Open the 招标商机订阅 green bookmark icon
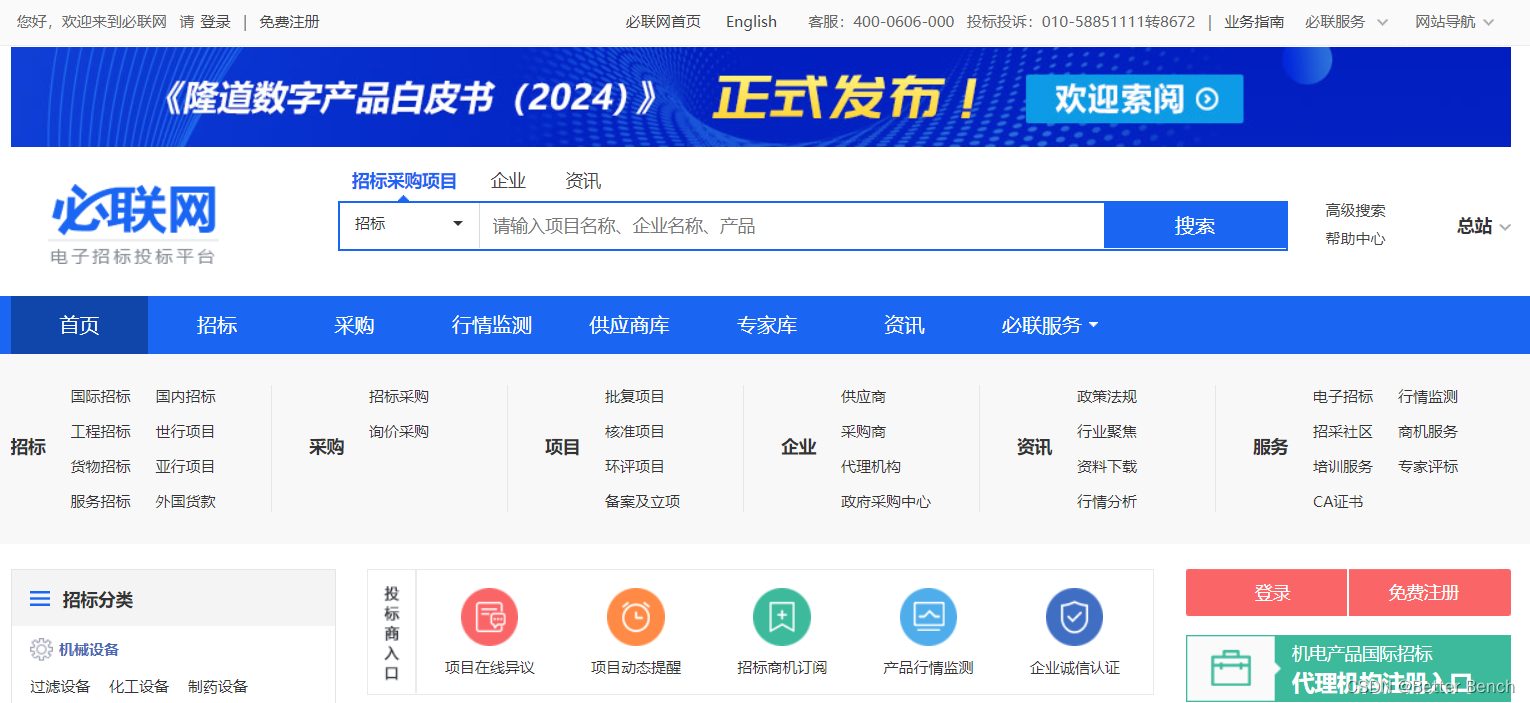 (781, 617)
